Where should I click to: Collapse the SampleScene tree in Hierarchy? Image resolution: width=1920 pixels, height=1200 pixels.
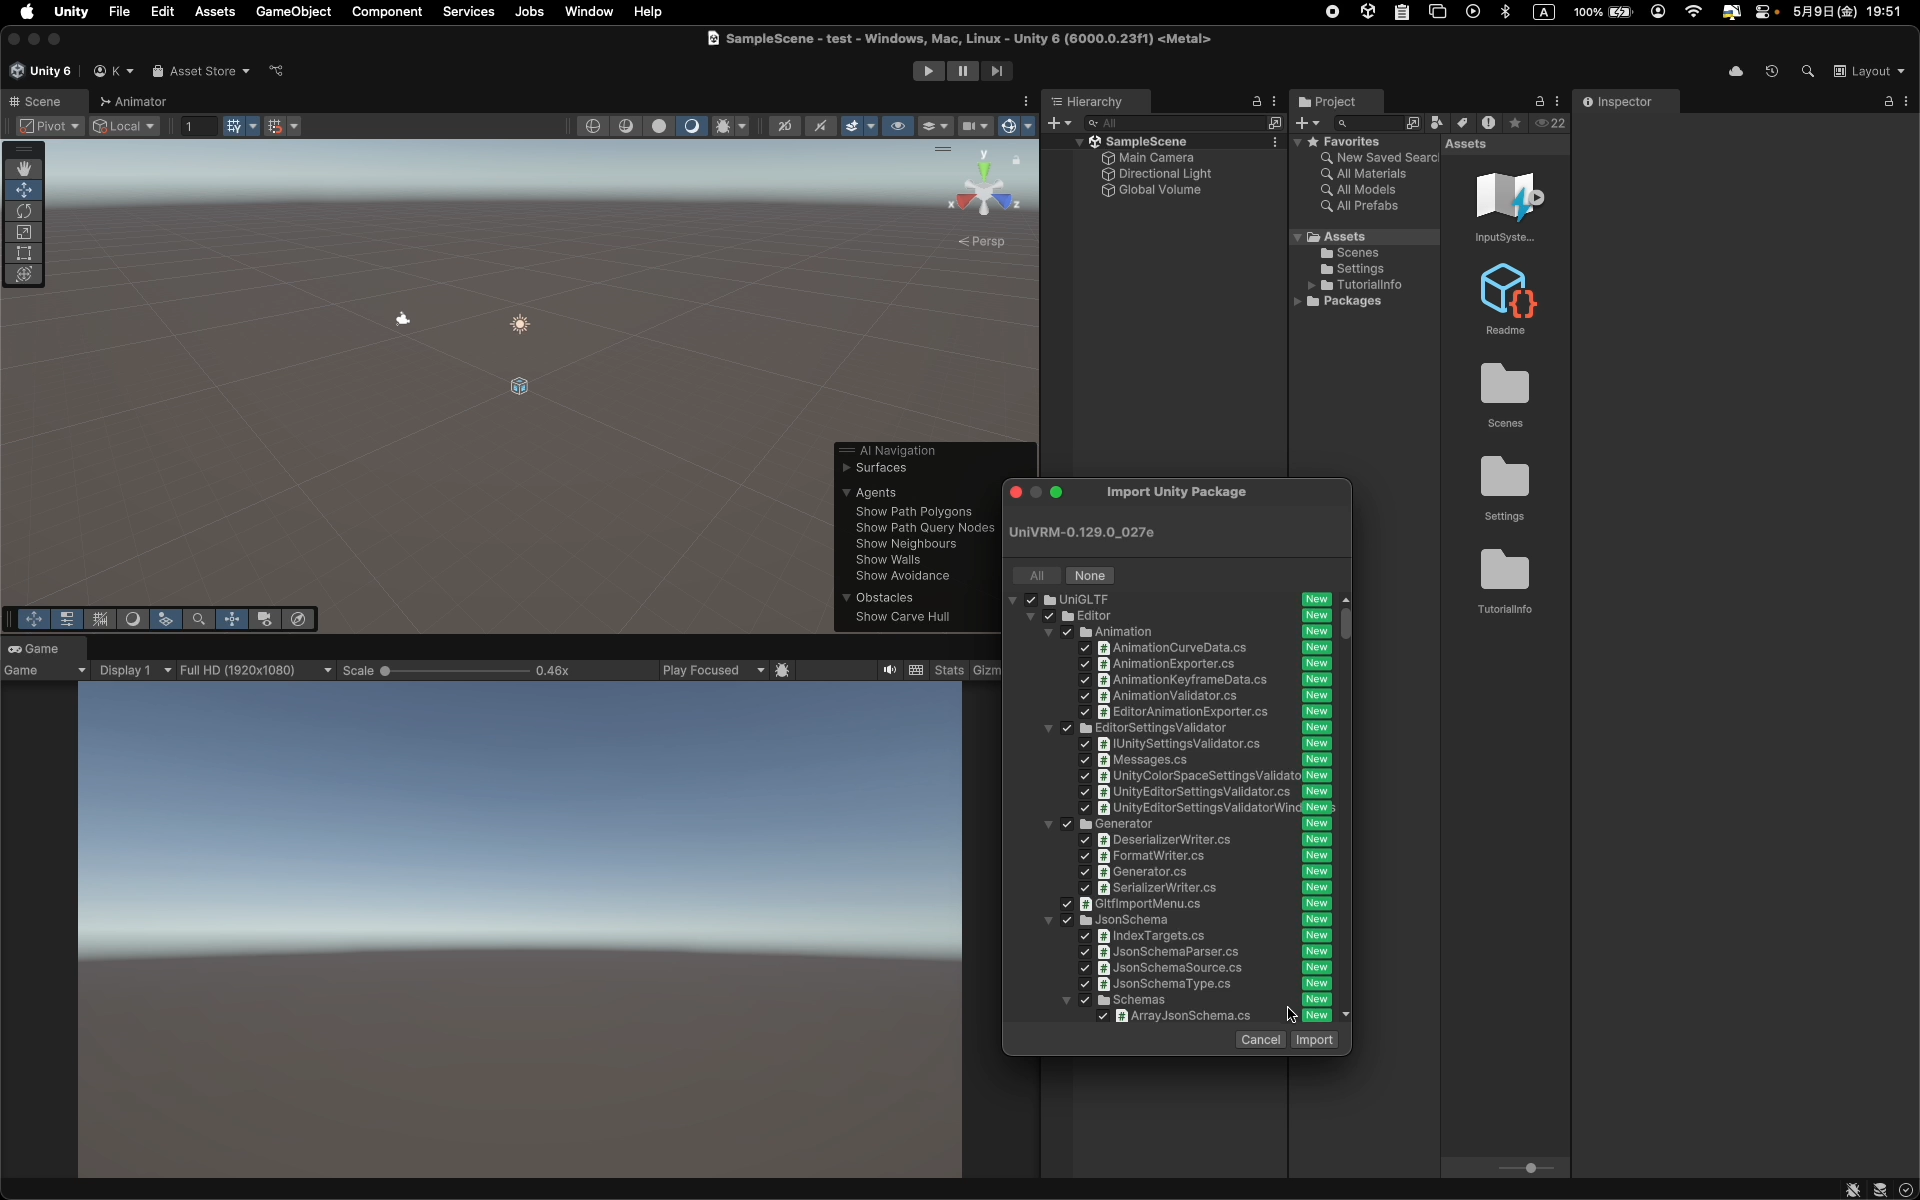(x=1079, y=142)
